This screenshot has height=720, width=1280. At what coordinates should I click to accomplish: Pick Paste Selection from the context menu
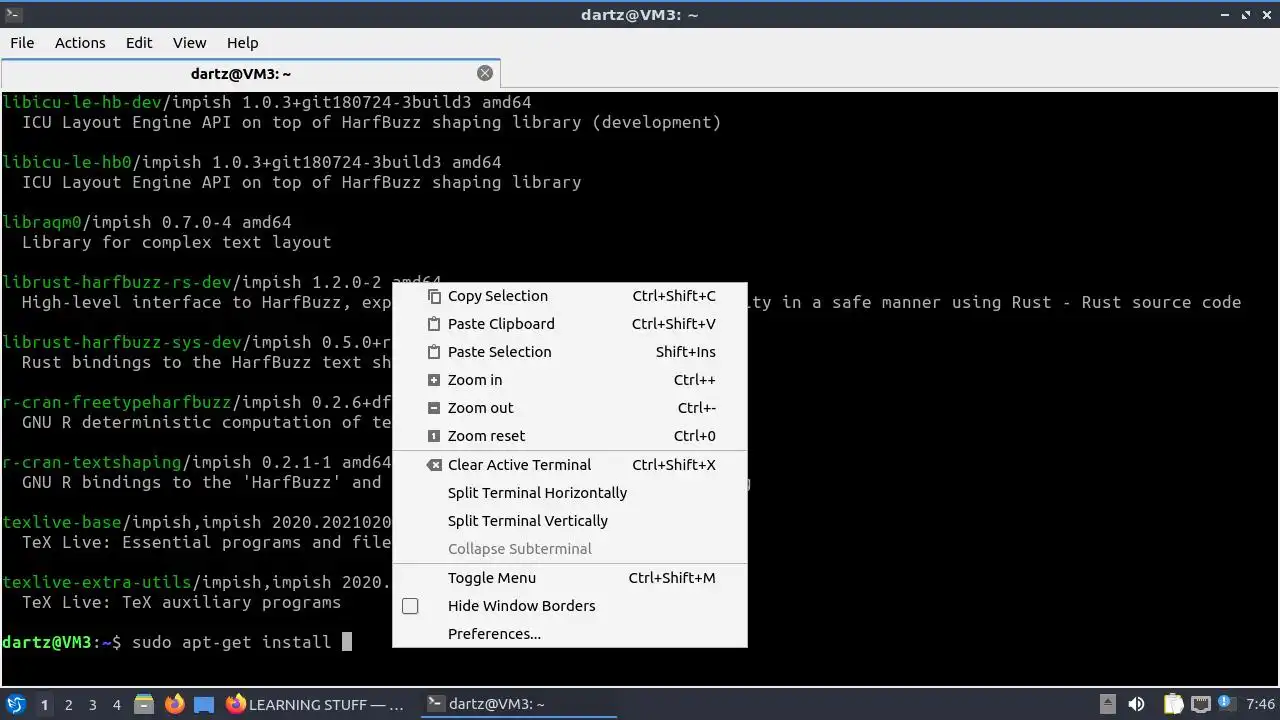tap(569, 352)
